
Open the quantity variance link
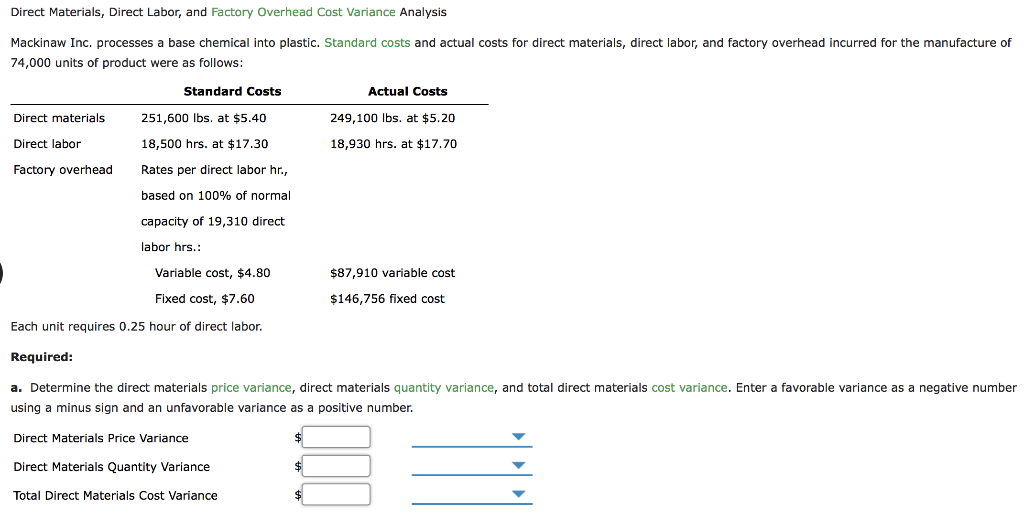[x=443, y=388]
